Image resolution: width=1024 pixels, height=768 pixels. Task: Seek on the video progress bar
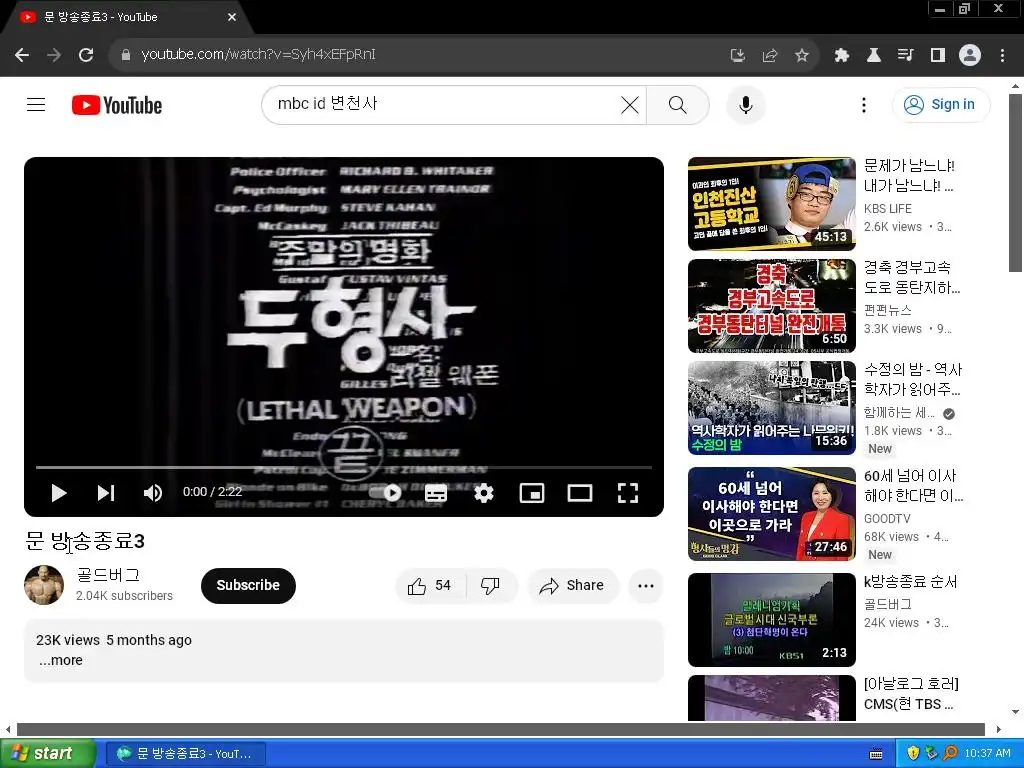tap(344, 468)
